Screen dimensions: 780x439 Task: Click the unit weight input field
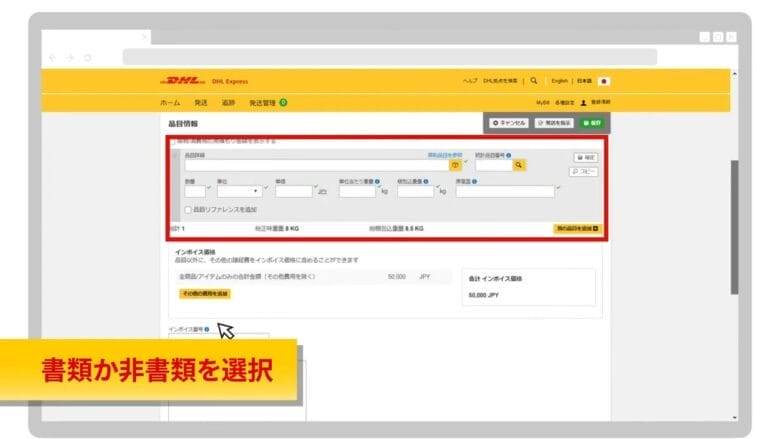pyautogui.click(x=357, y=191)
